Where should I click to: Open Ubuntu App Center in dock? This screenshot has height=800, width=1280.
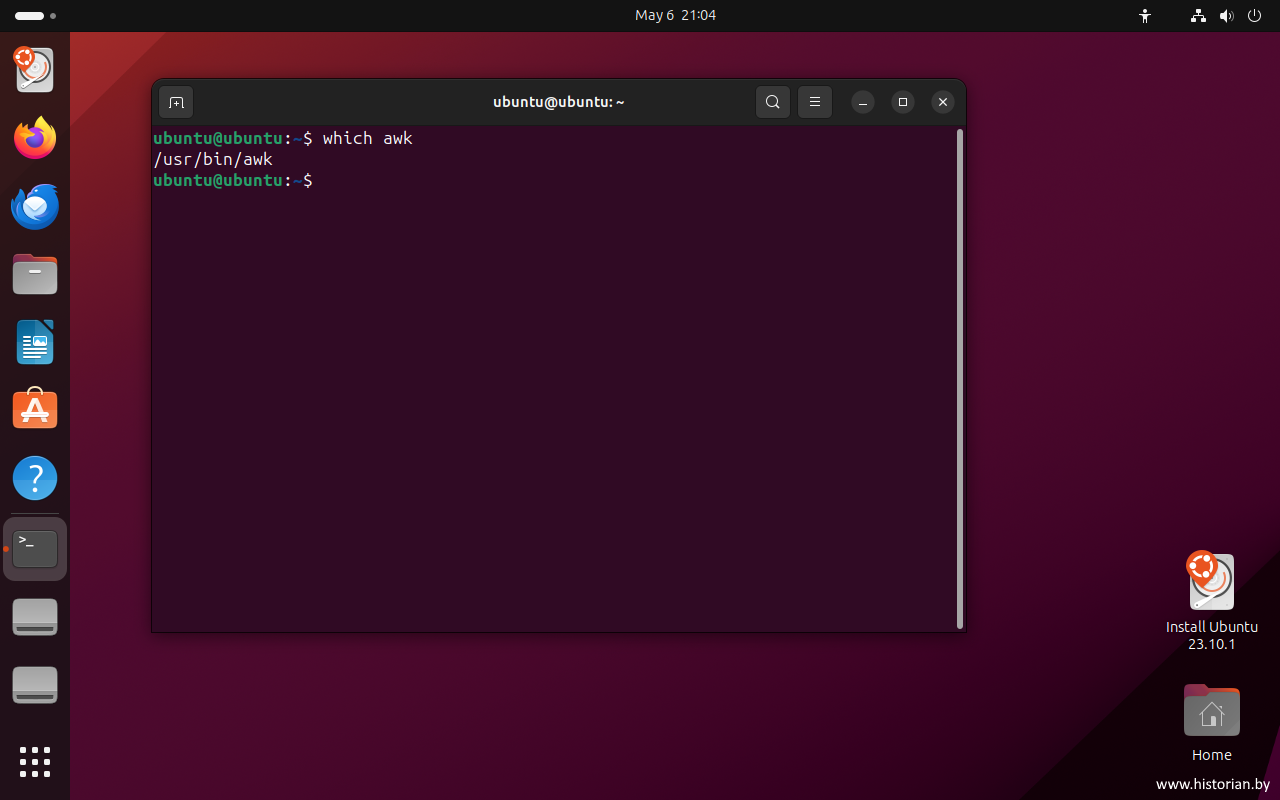tap(35, 410)
